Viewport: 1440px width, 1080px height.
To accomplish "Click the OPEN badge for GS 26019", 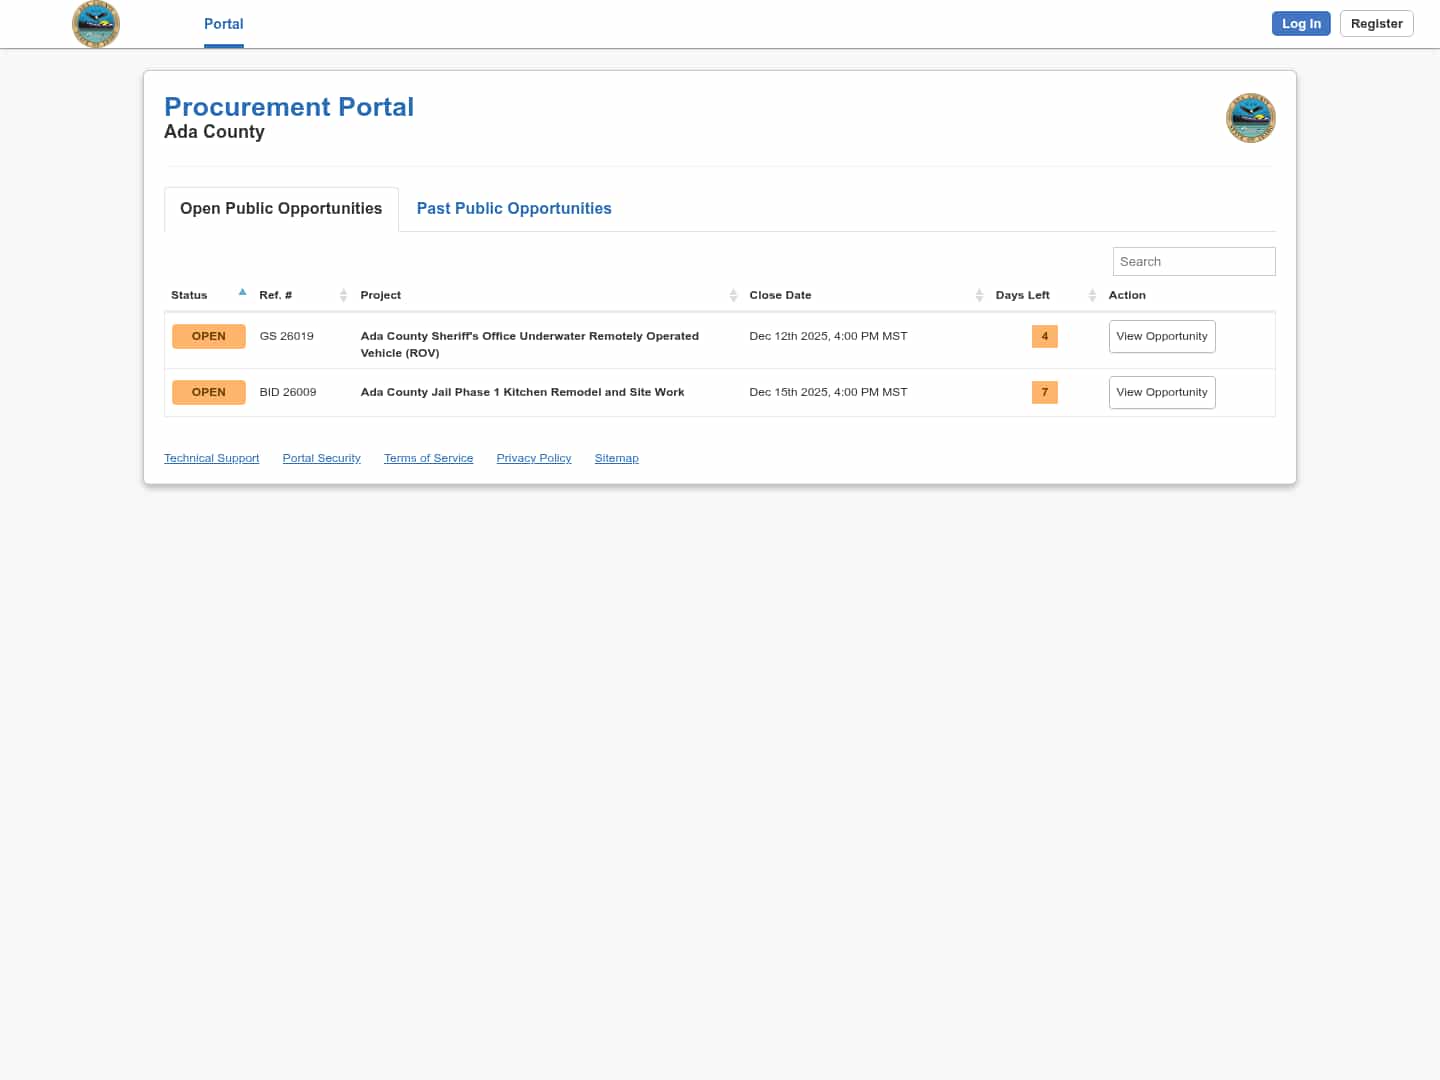I will coord(209,336).
